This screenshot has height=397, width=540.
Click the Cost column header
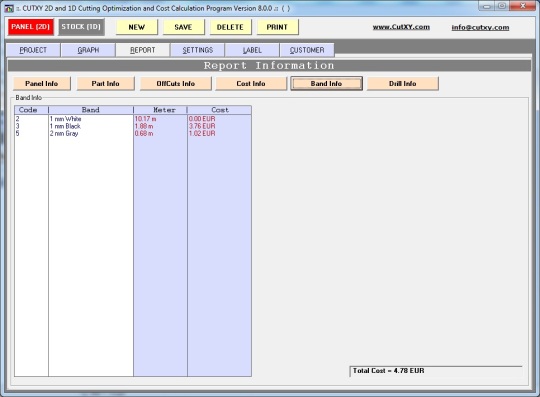(220, 110)
